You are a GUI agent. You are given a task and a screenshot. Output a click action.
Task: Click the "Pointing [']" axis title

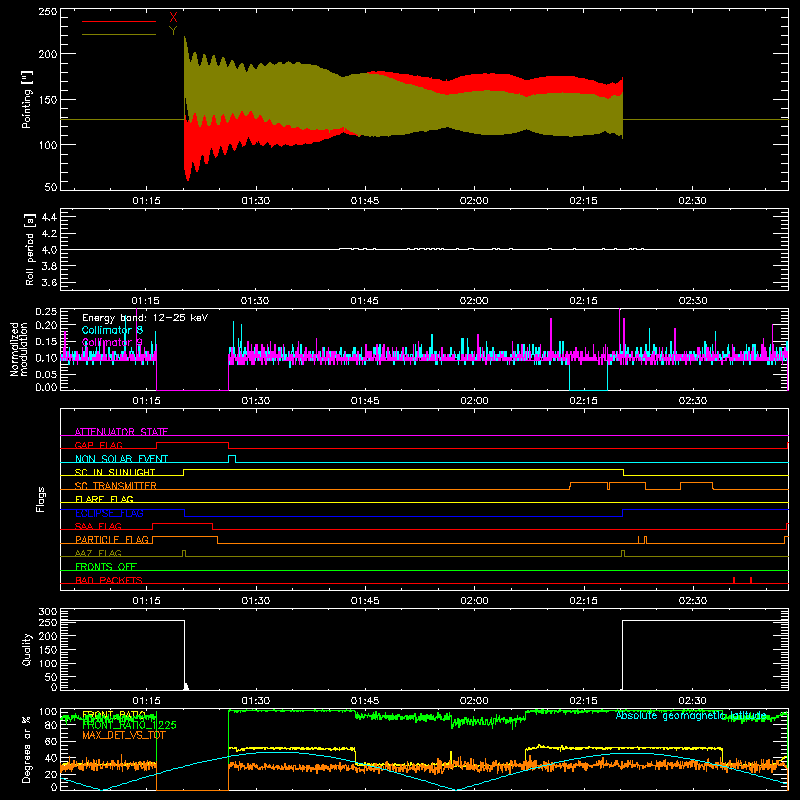pos(27,99)
